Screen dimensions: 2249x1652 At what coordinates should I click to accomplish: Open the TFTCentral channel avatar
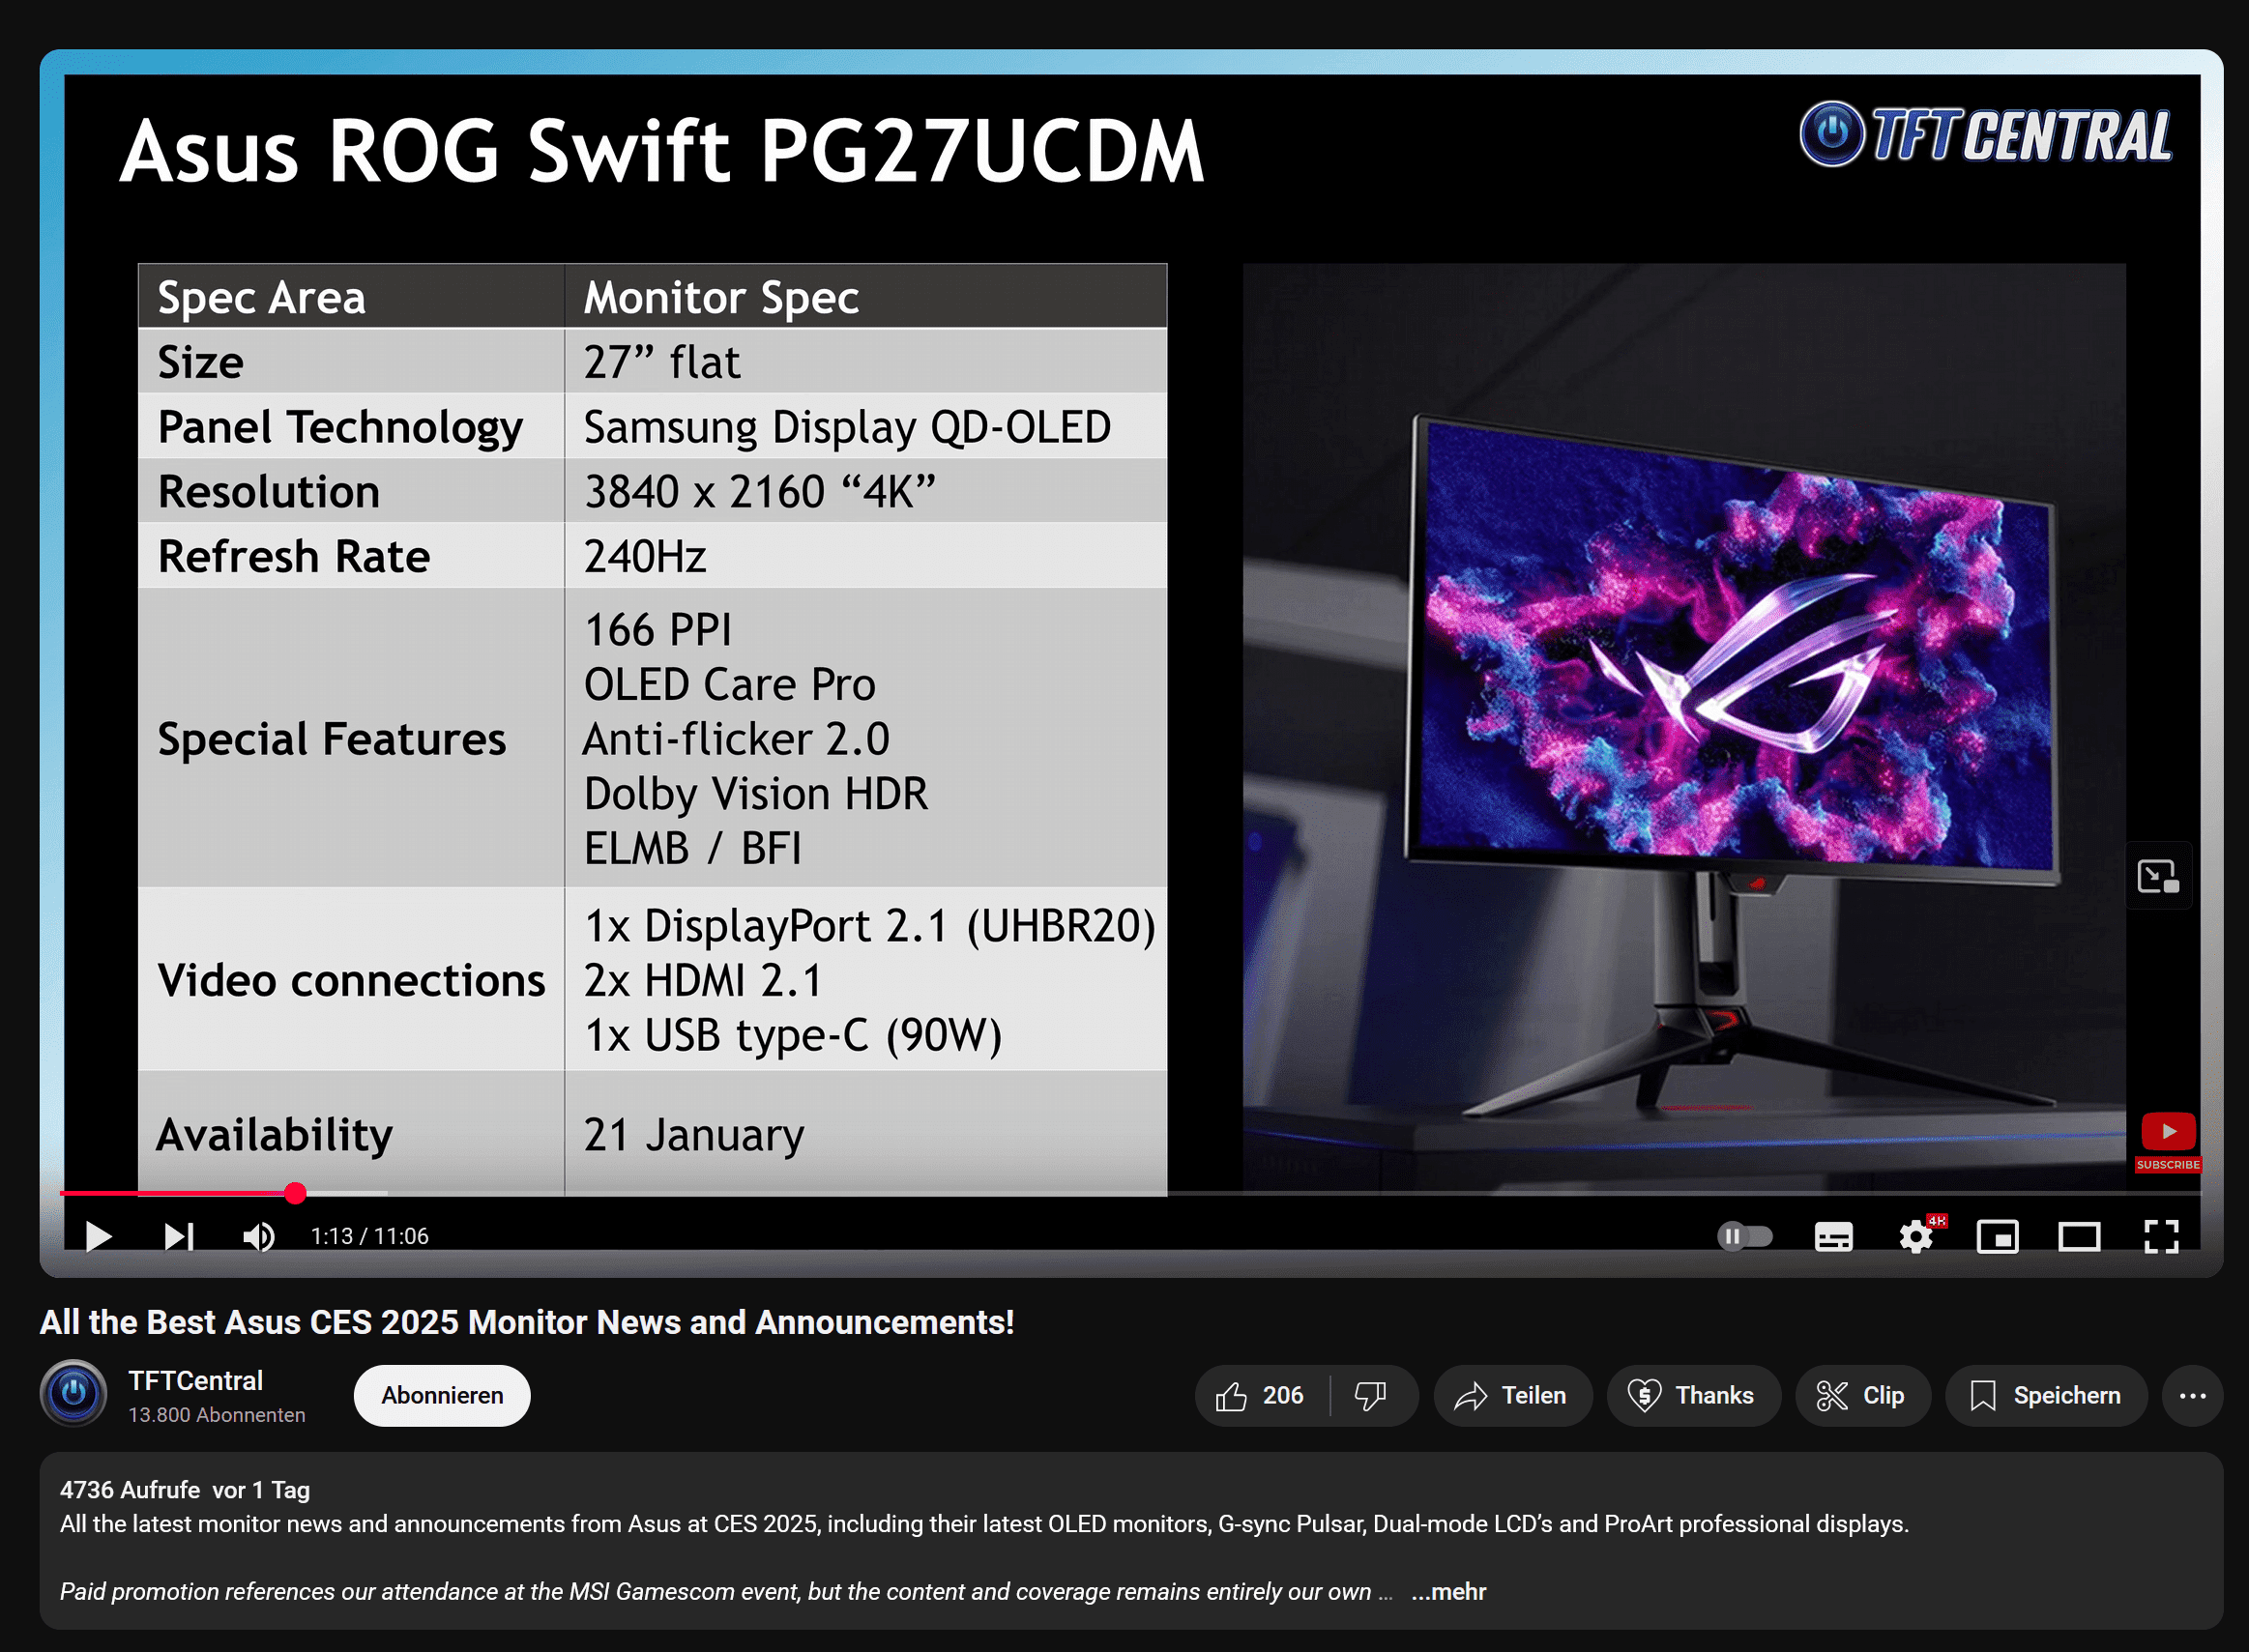(73, 1393)
